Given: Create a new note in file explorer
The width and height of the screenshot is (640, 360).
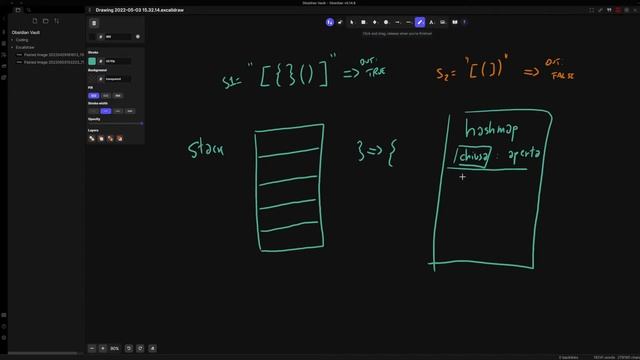Looking at the screenshot, I should coord(35,21).
